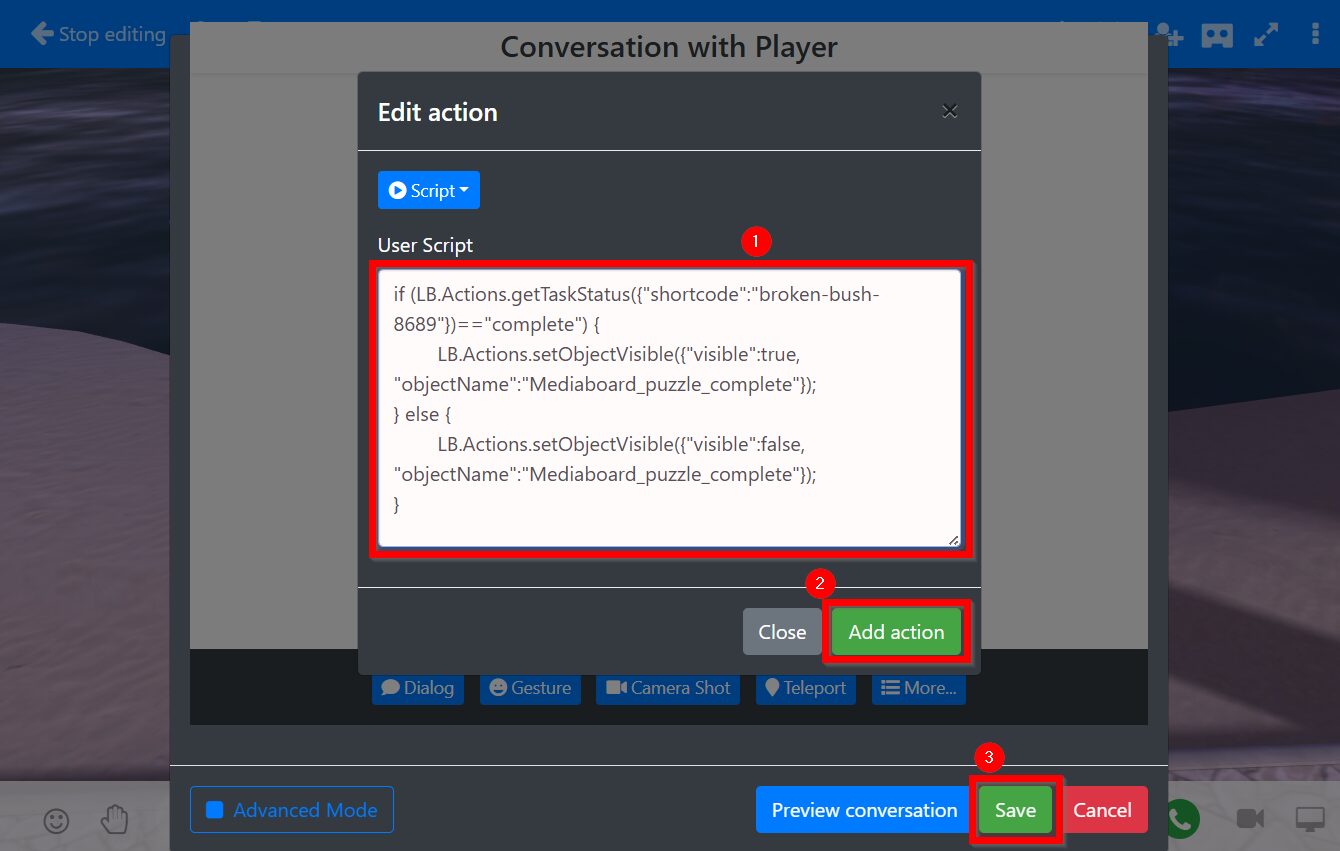Click the screen share monitor icon
1340x851 pixels.
pyautogui.click(x=1309, y=818)
